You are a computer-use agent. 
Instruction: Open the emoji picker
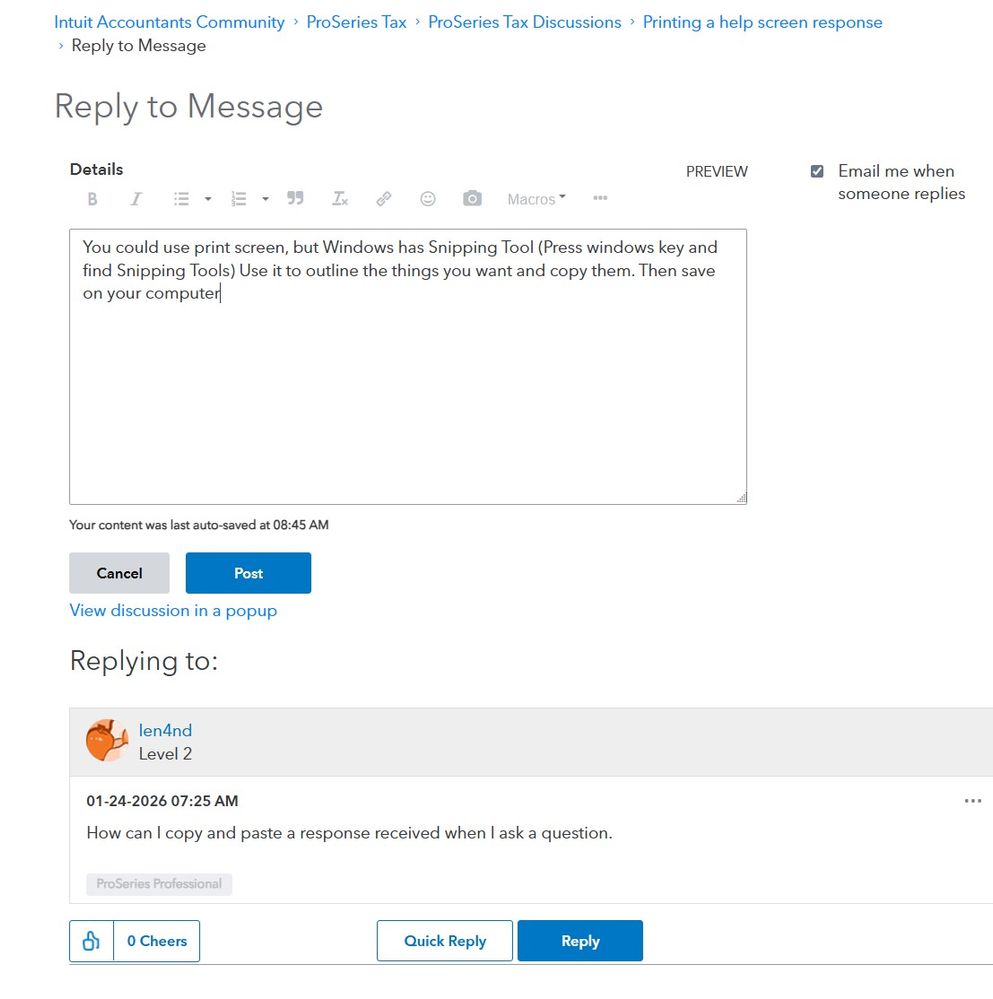click(428, 199)
